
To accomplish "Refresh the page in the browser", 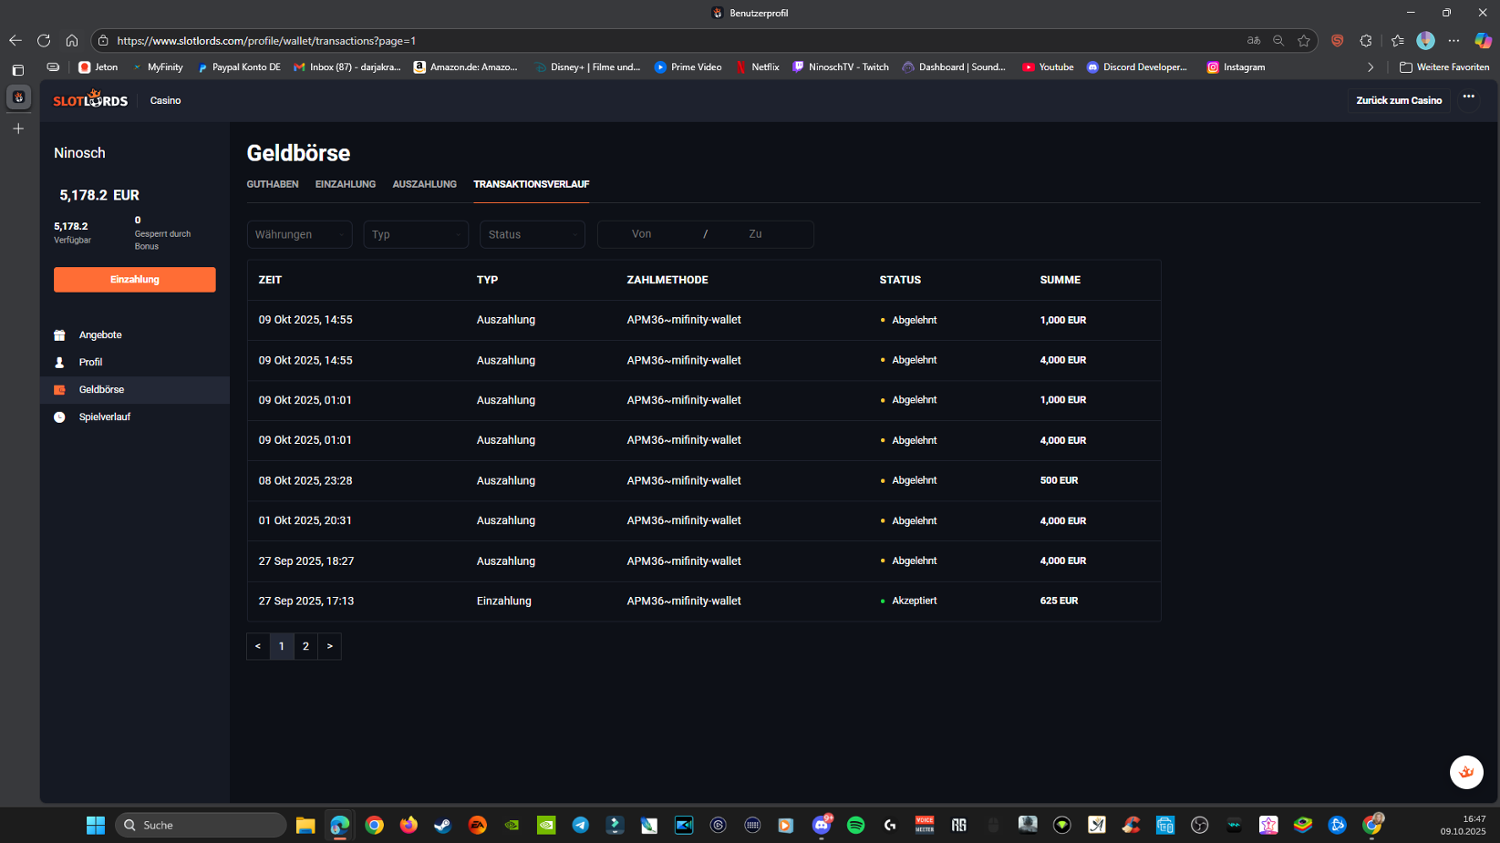I will [x=43, y=41].
